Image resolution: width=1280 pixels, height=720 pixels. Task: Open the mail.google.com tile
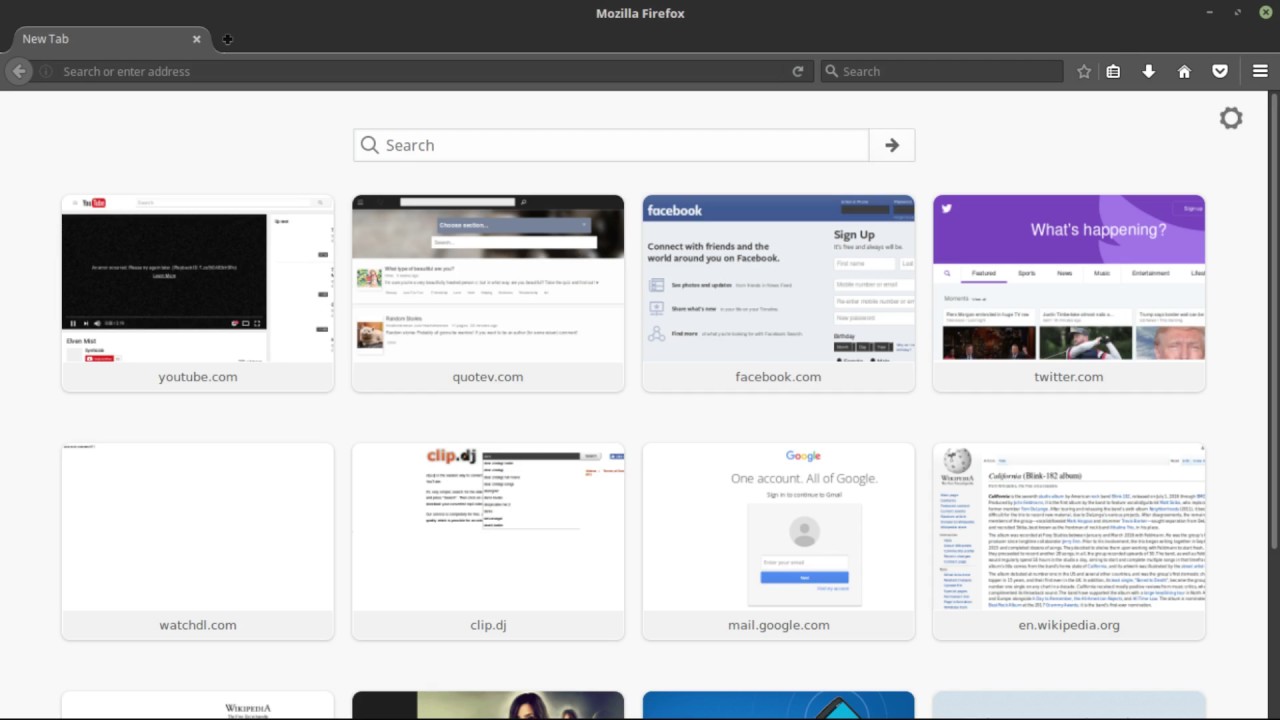[778, 541]
